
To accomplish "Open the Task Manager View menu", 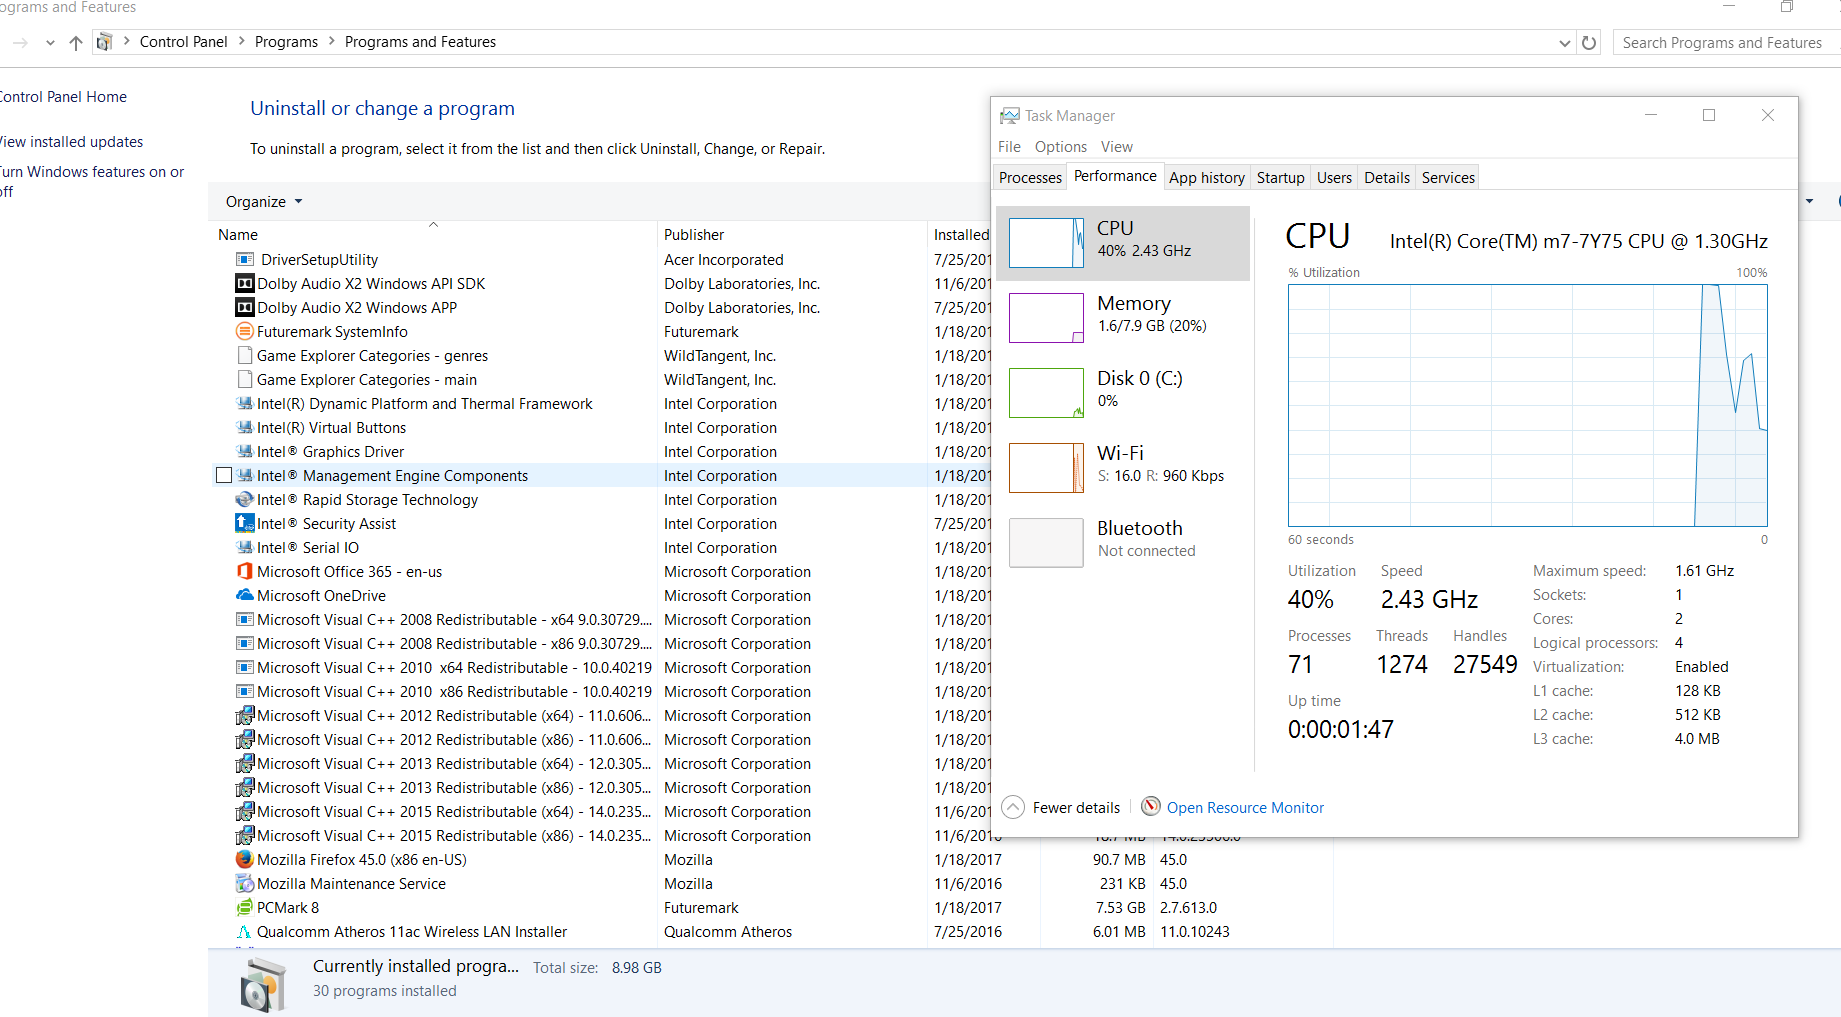I will (1117, 146).
